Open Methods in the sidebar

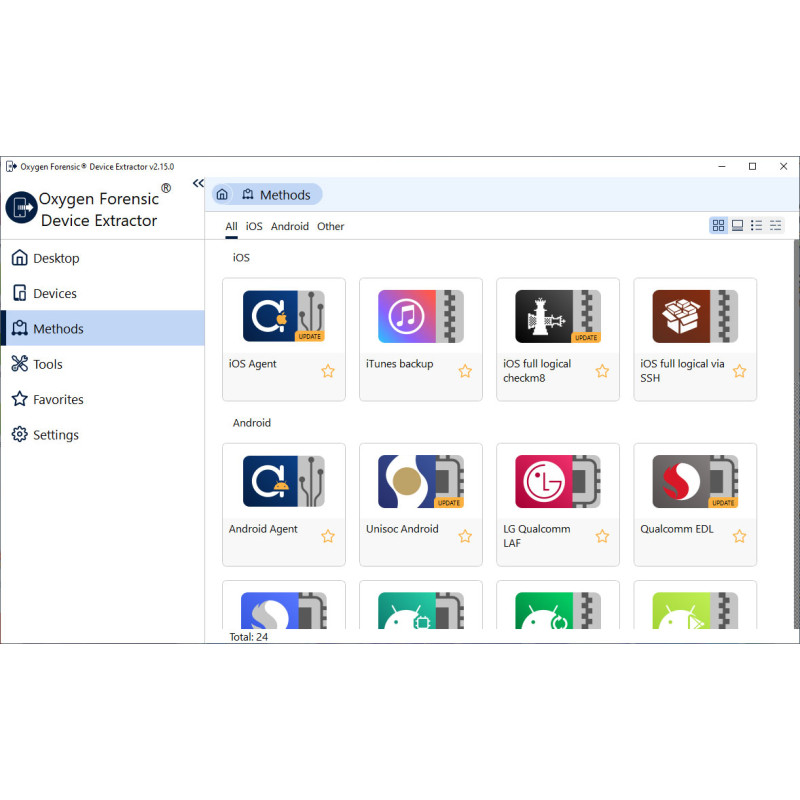click(x=102, y=329)
